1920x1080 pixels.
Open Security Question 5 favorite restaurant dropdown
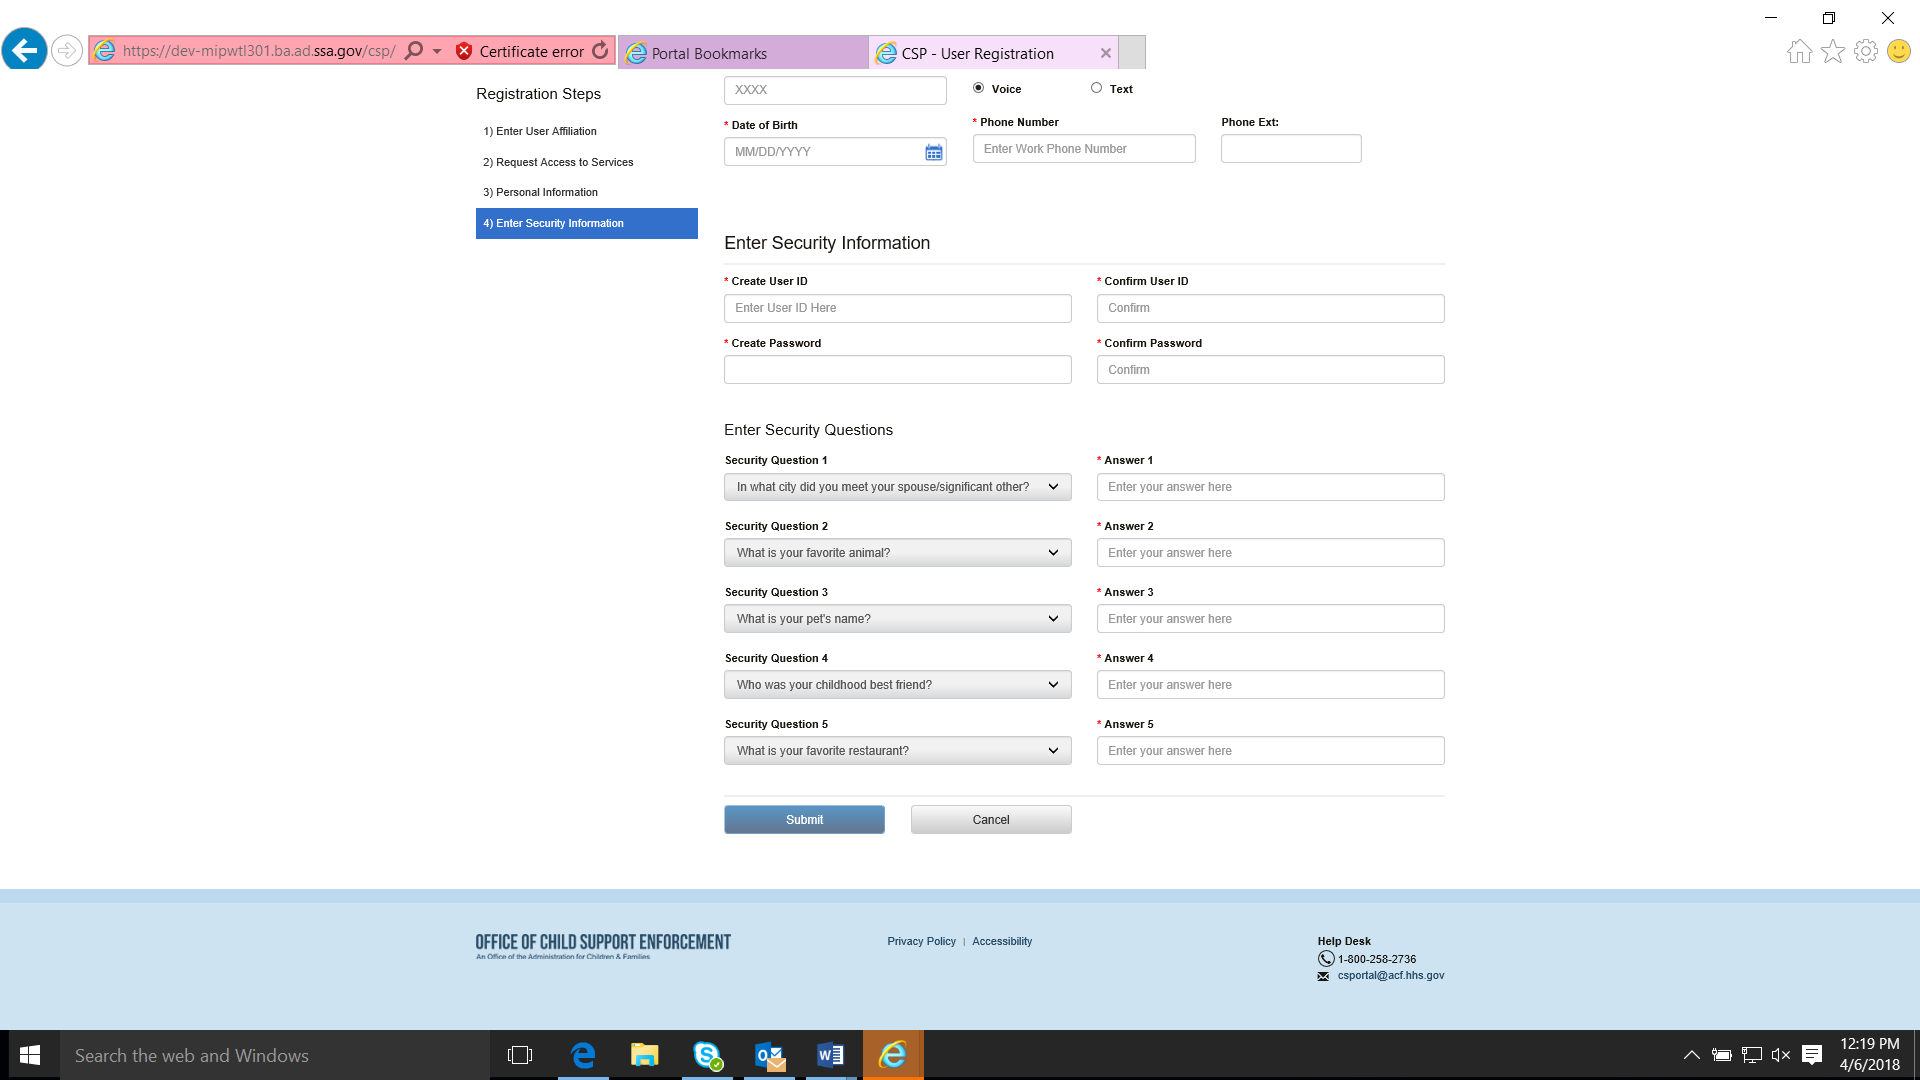[x=897, y=751]
